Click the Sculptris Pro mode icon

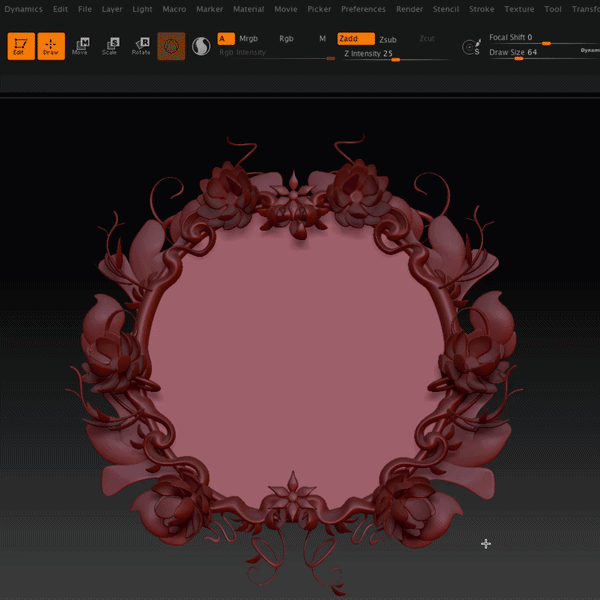pos(201,46)
